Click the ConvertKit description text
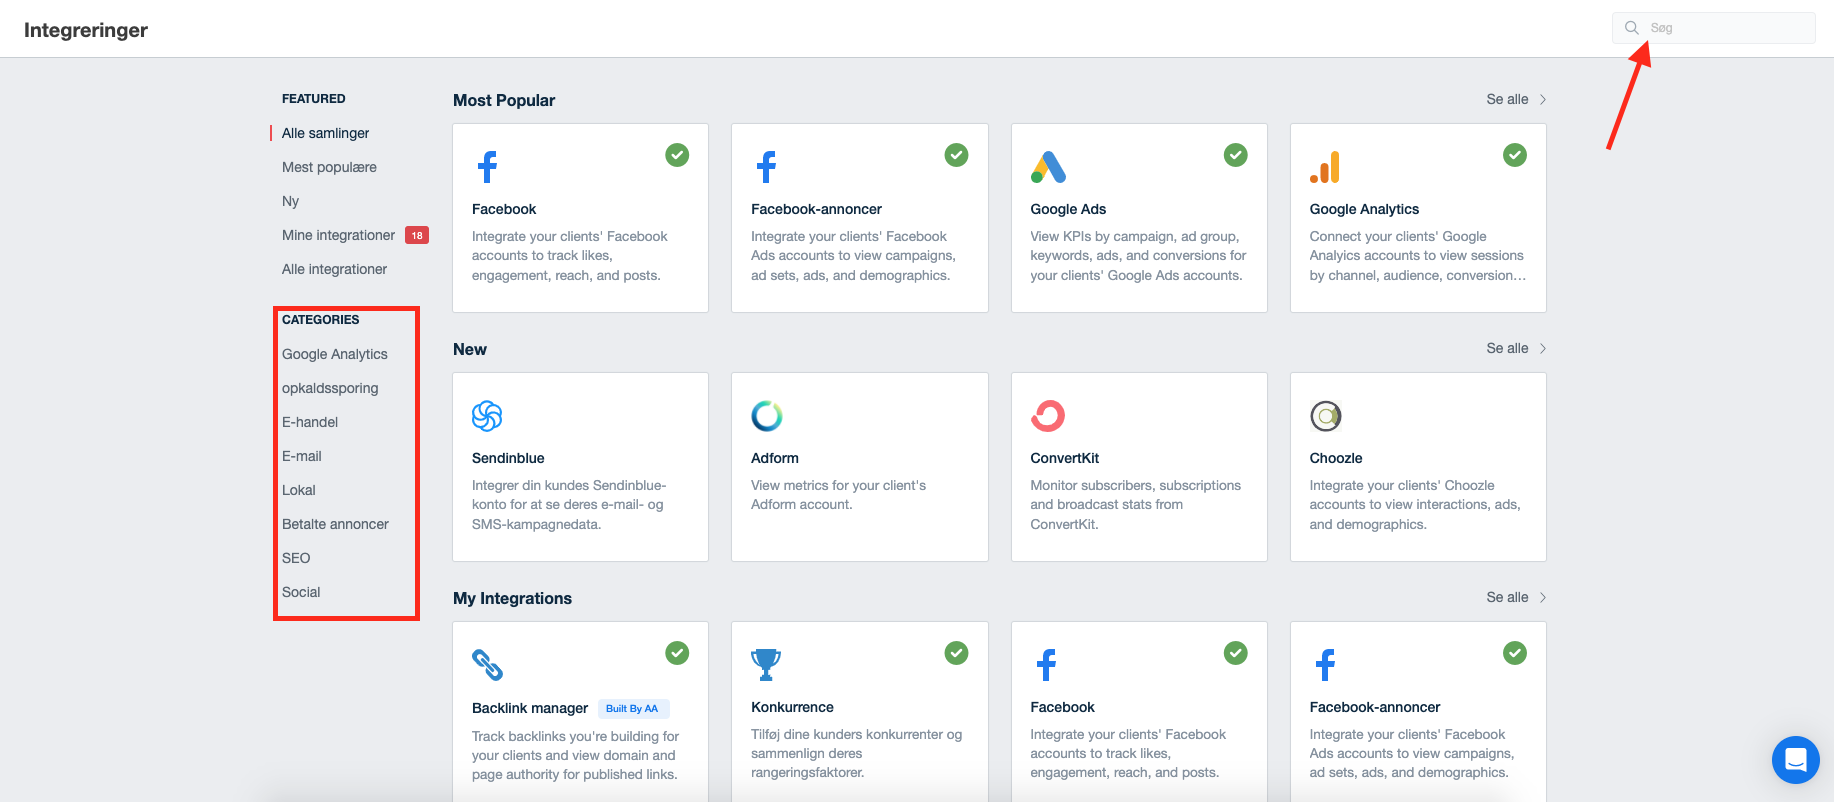Image resolution: width=1834 pixels, height=802 pixels. coord(1136,505)
